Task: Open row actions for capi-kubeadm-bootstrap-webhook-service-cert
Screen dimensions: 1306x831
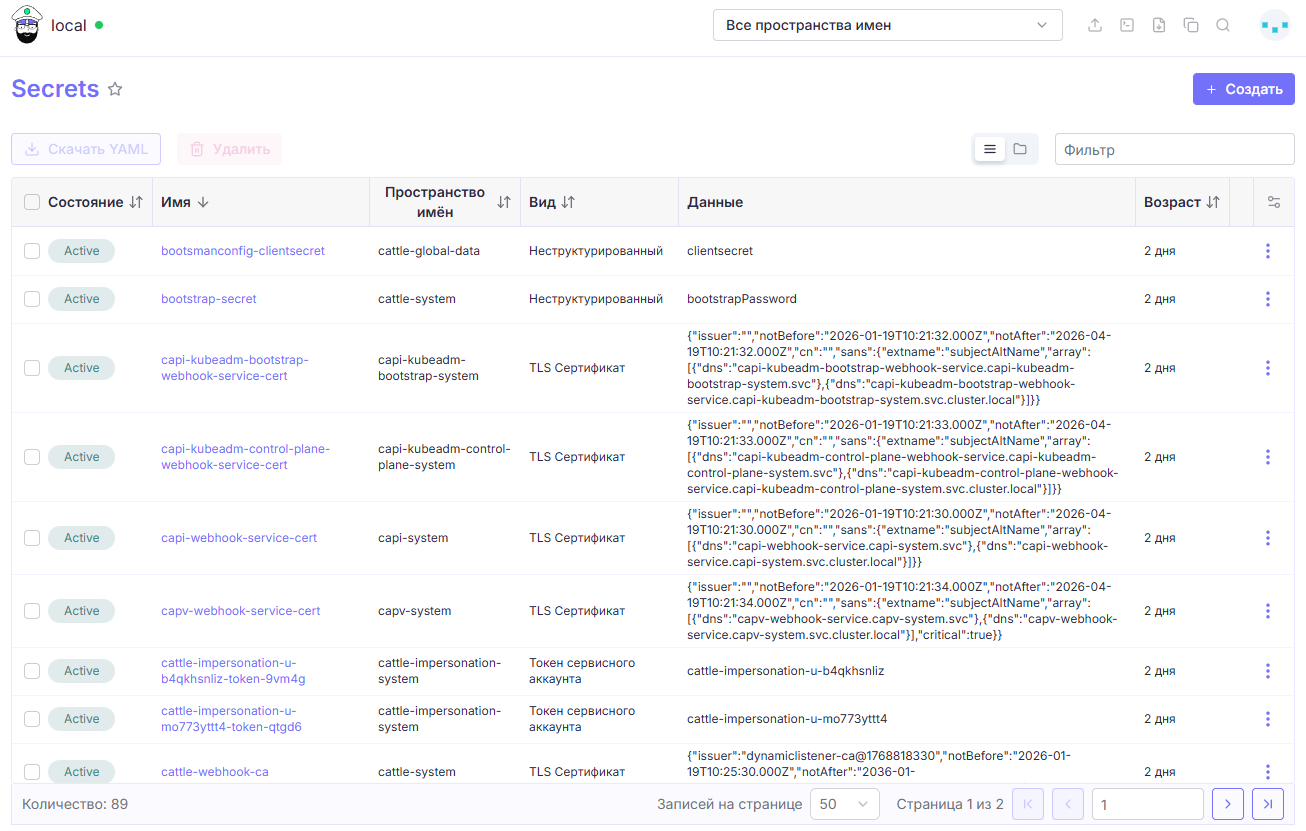Action: 1268,368
